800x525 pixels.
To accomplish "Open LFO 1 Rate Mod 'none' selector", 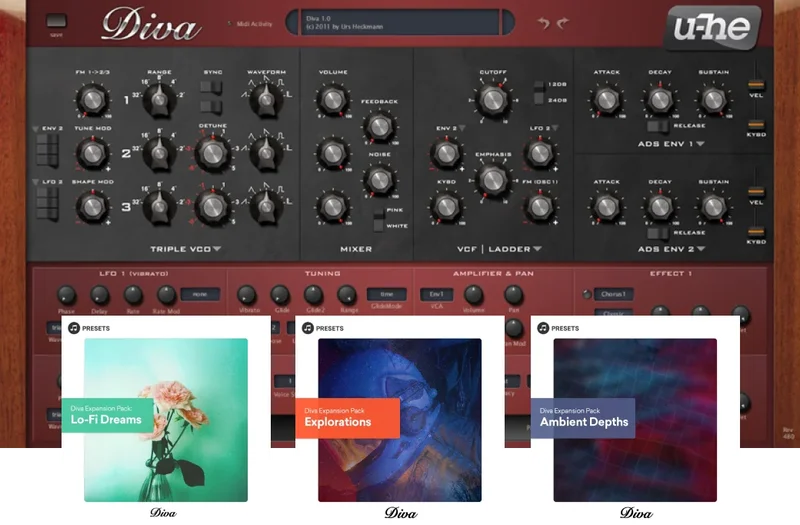I will click(200, 294).
